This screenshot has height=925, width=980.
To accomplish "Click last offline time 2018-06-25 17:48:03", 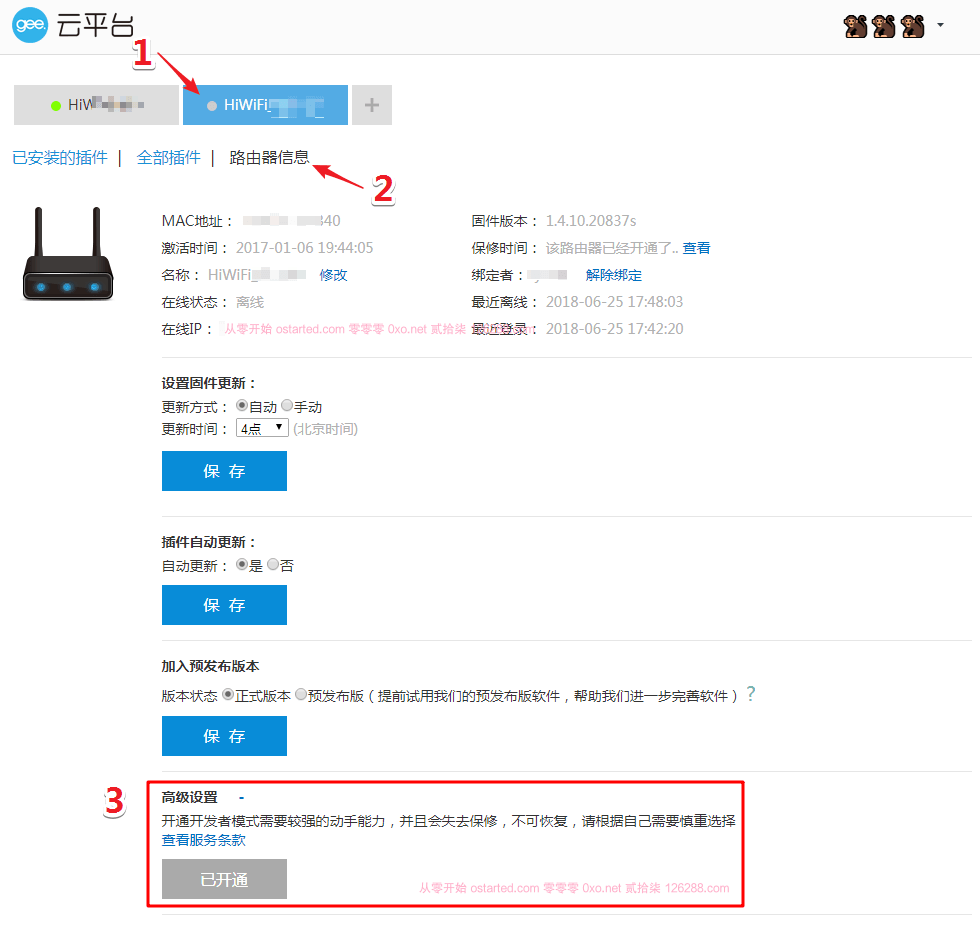I will [614, 302].
